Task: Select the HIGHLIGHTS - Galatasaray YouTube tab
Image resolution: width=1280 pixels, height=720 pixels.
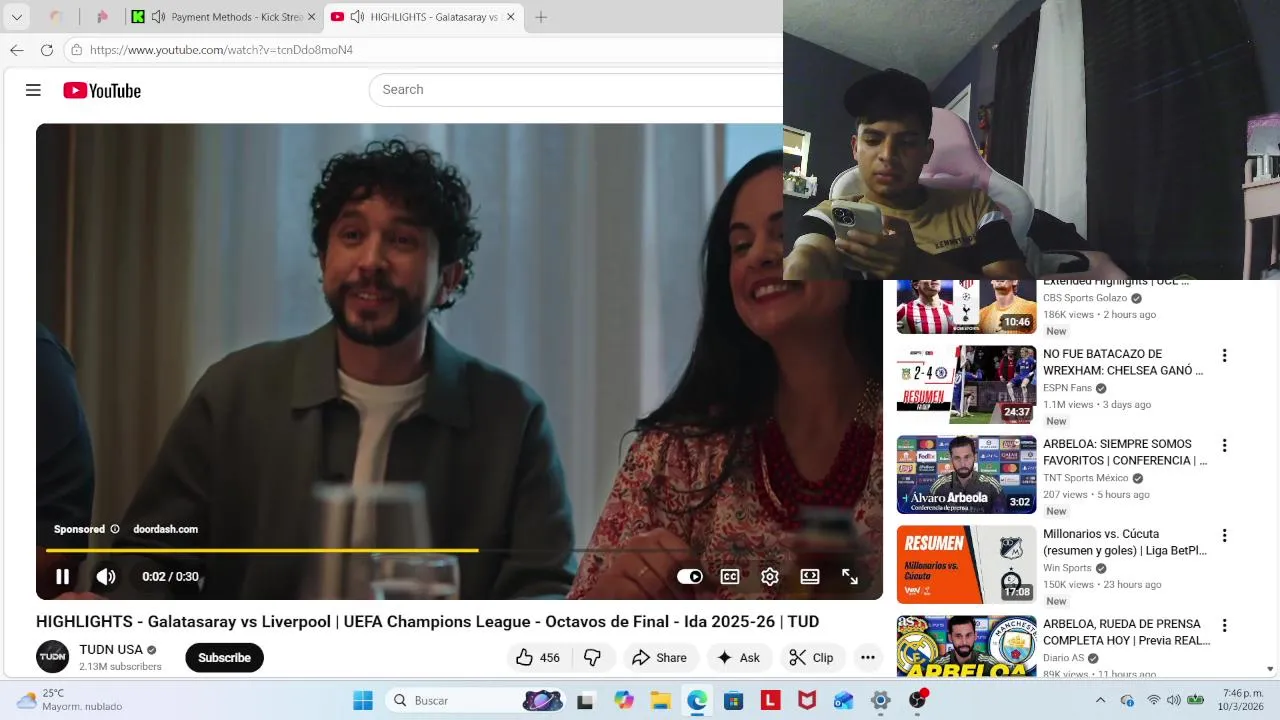Action: click(x=424, y=17)
